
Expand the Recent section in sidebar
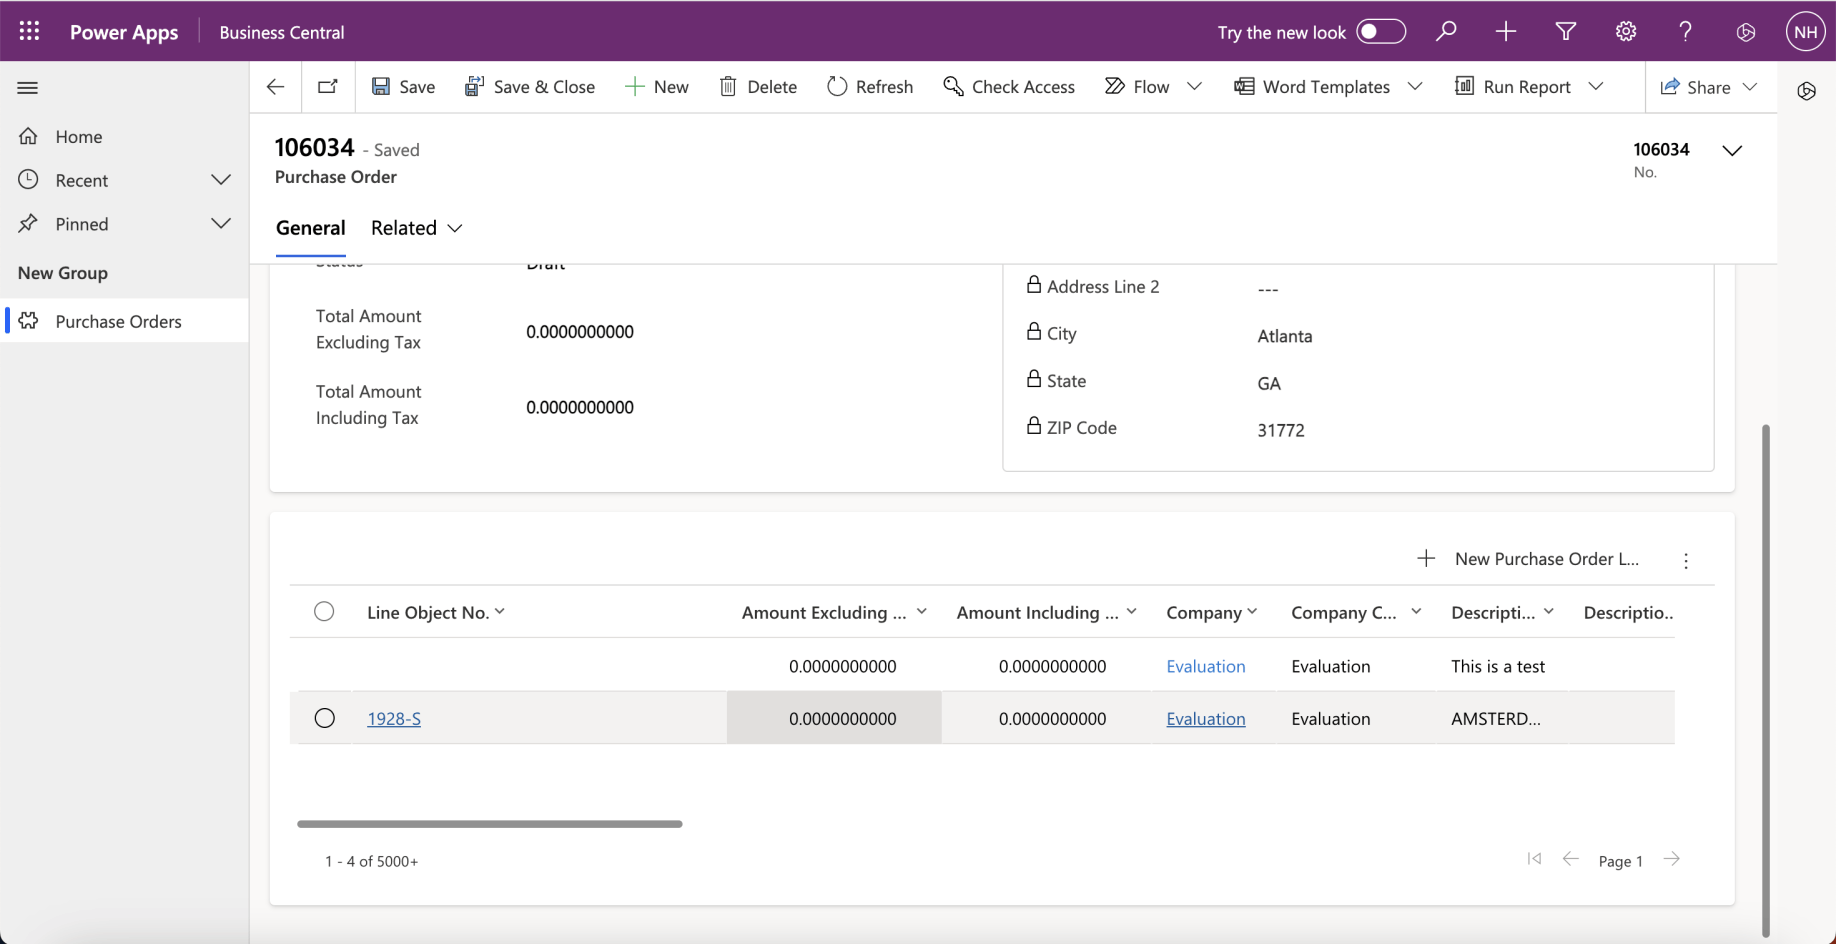pos(221,180)
